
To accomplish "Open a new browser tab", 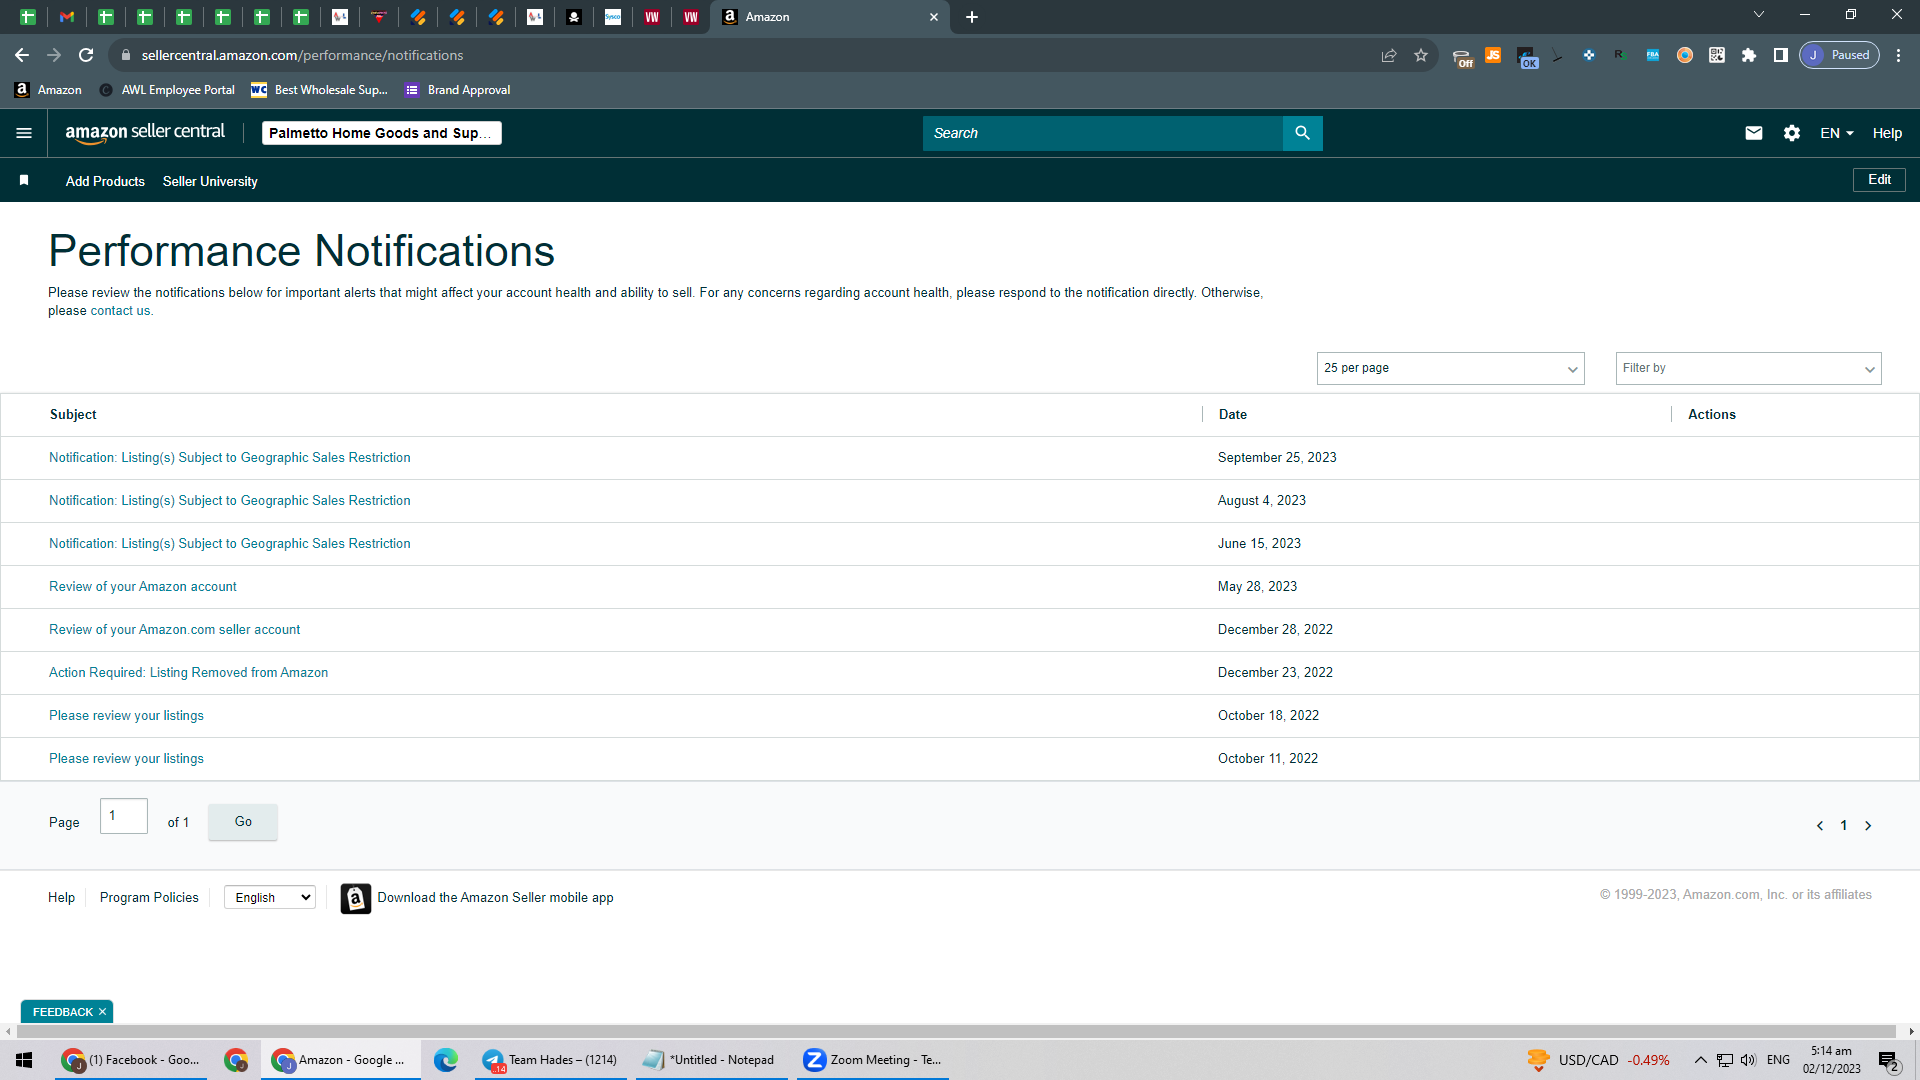I will (x=972, y=17).
